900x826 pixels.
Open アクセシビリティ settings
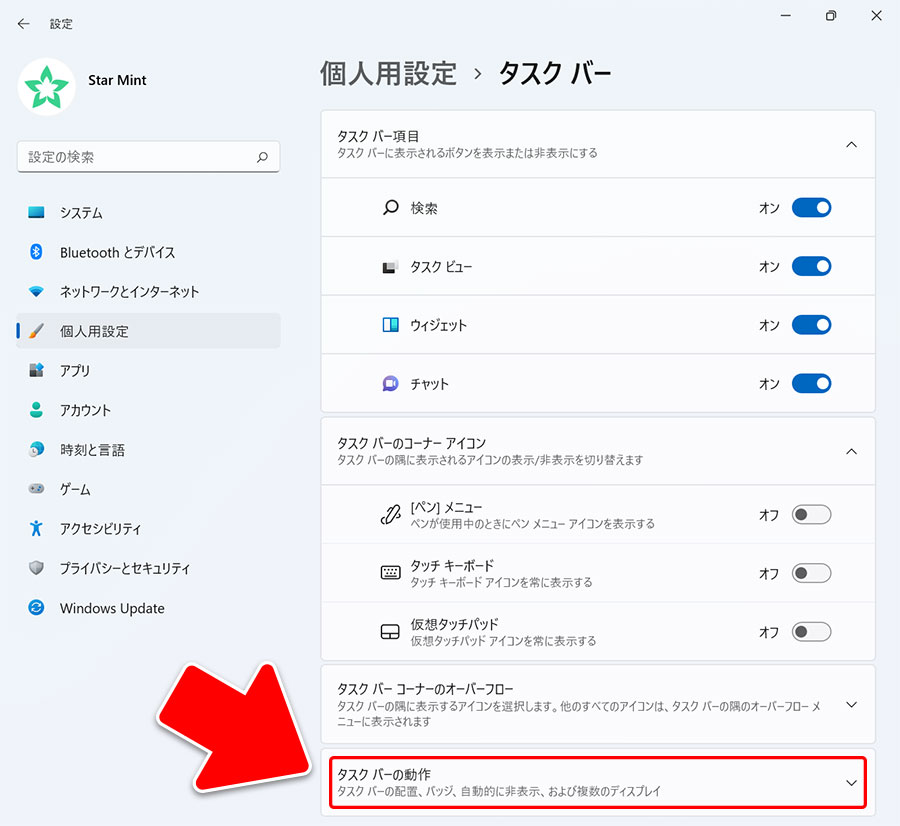148,528
